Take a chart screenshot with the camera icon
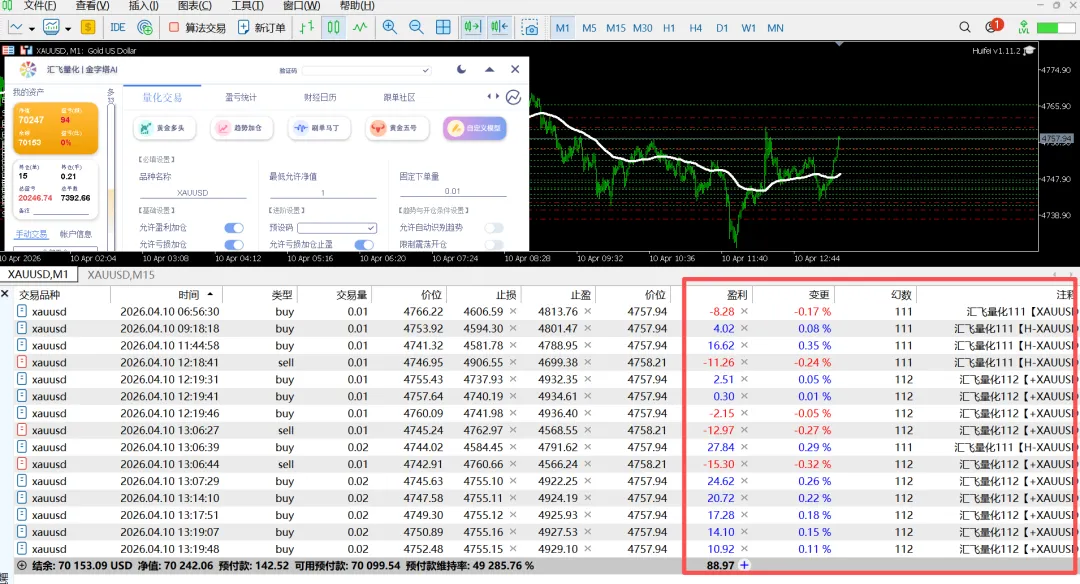1080x584 pixels. tap(531, 27)
